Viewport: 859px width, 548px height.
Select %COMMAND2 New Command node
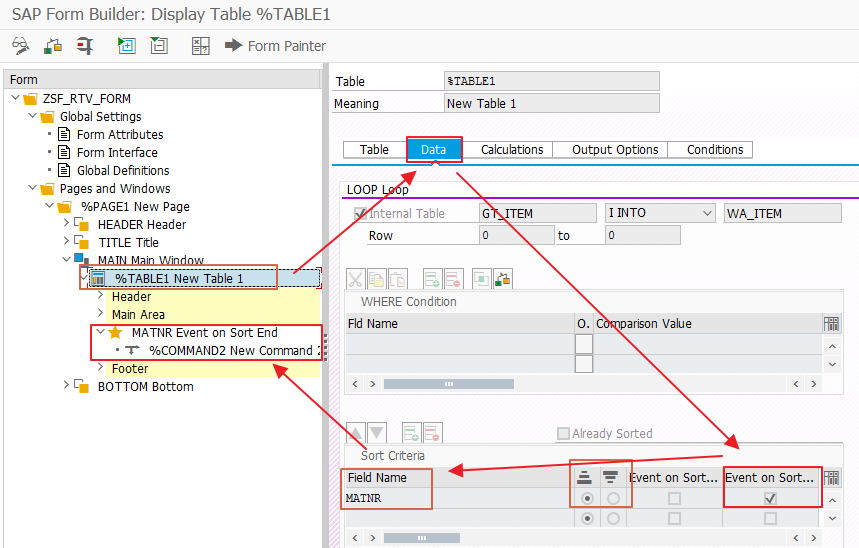(233, 351)
